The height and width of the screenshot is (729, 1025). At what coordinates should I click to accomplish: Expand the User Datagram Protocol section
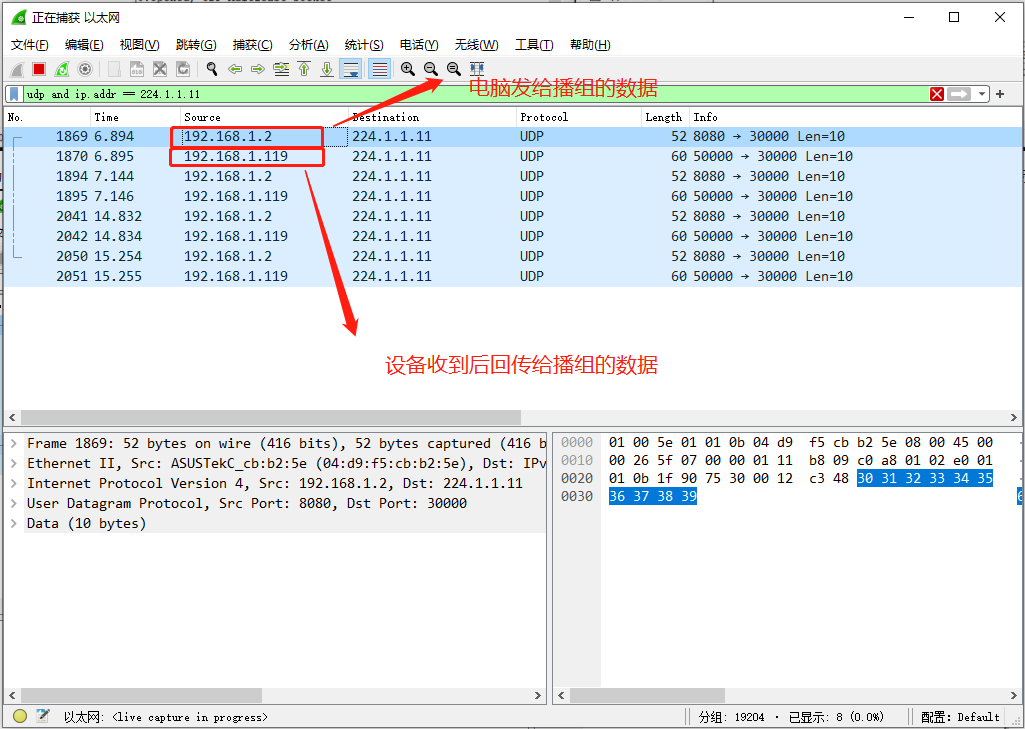(x=14, y=503)
